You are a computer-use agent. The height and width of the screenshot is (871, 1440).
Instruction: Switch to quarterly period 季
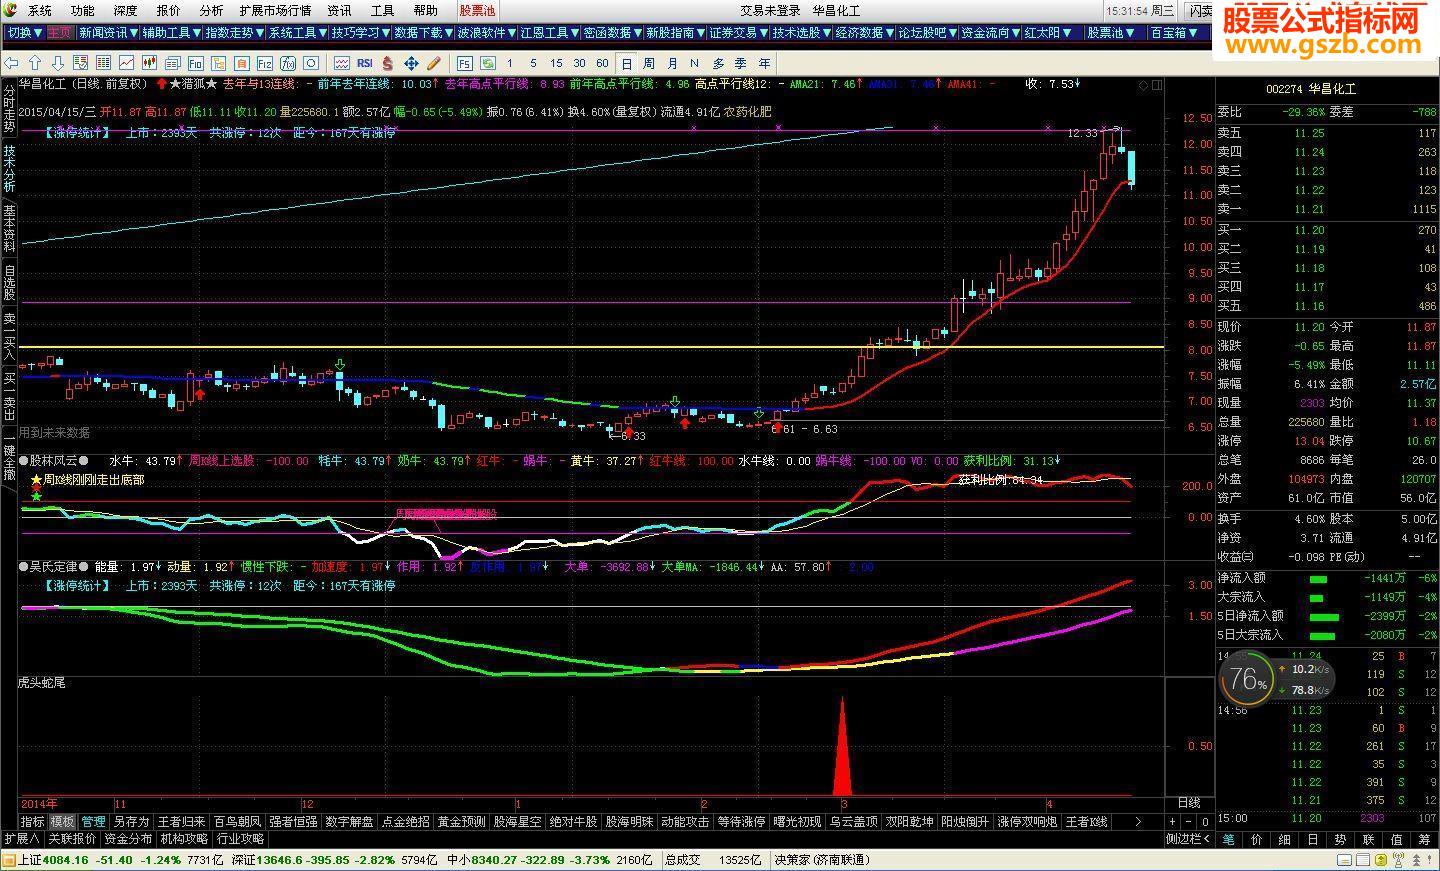(741, 63)
